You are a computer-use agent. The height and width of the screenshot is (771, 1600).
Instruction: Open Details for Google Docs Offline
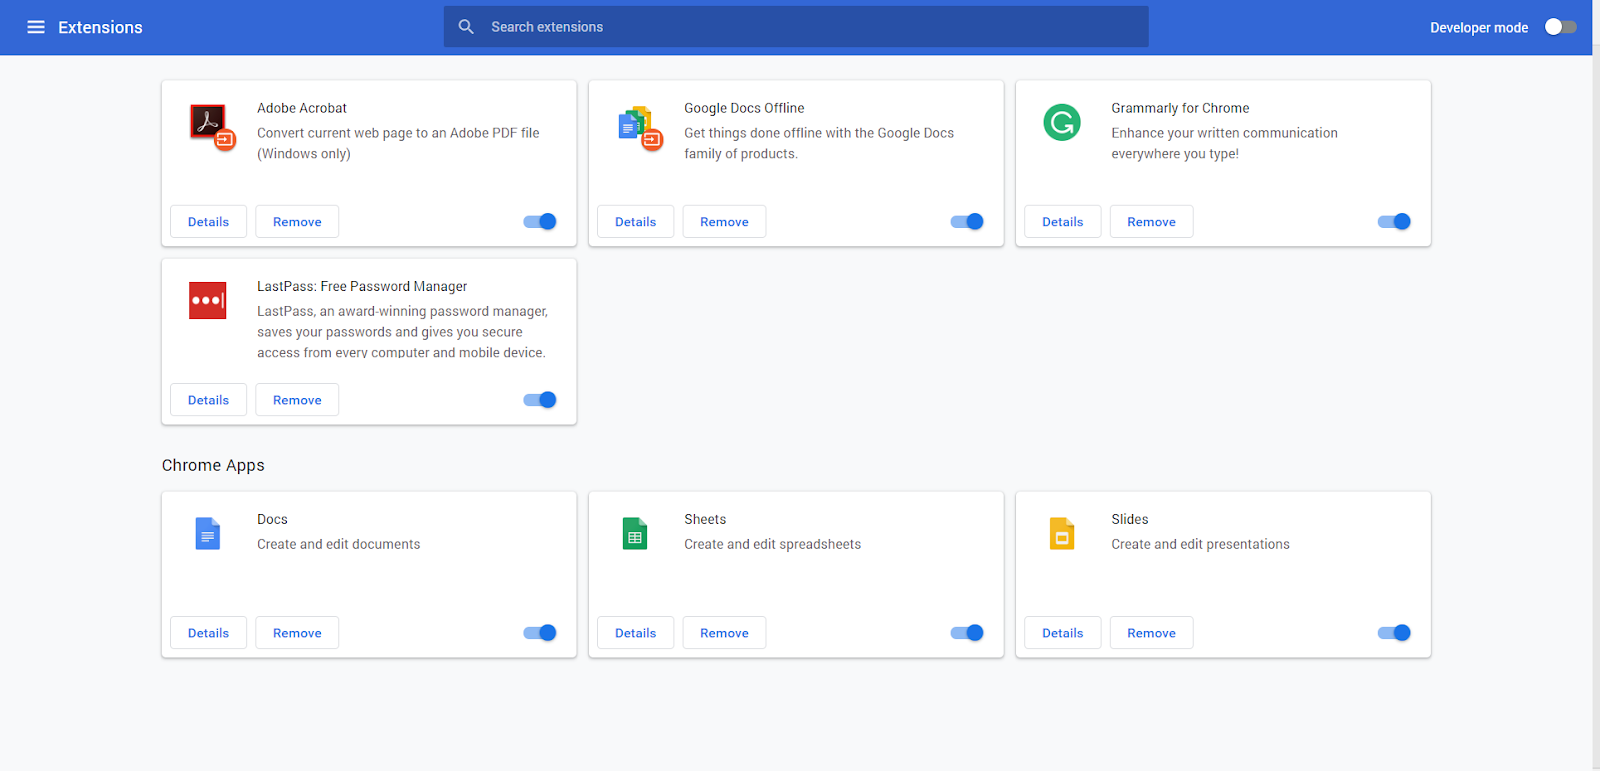(635, 222)
